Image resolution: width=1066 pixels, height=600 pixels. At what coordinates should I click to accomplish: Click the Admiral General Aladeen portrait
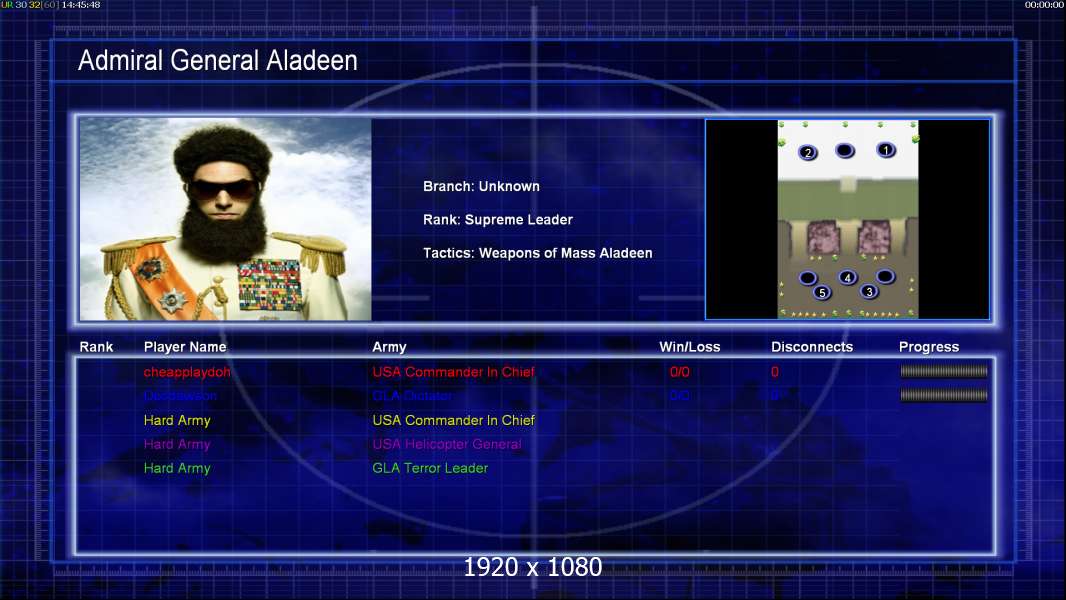click(226, 219)
